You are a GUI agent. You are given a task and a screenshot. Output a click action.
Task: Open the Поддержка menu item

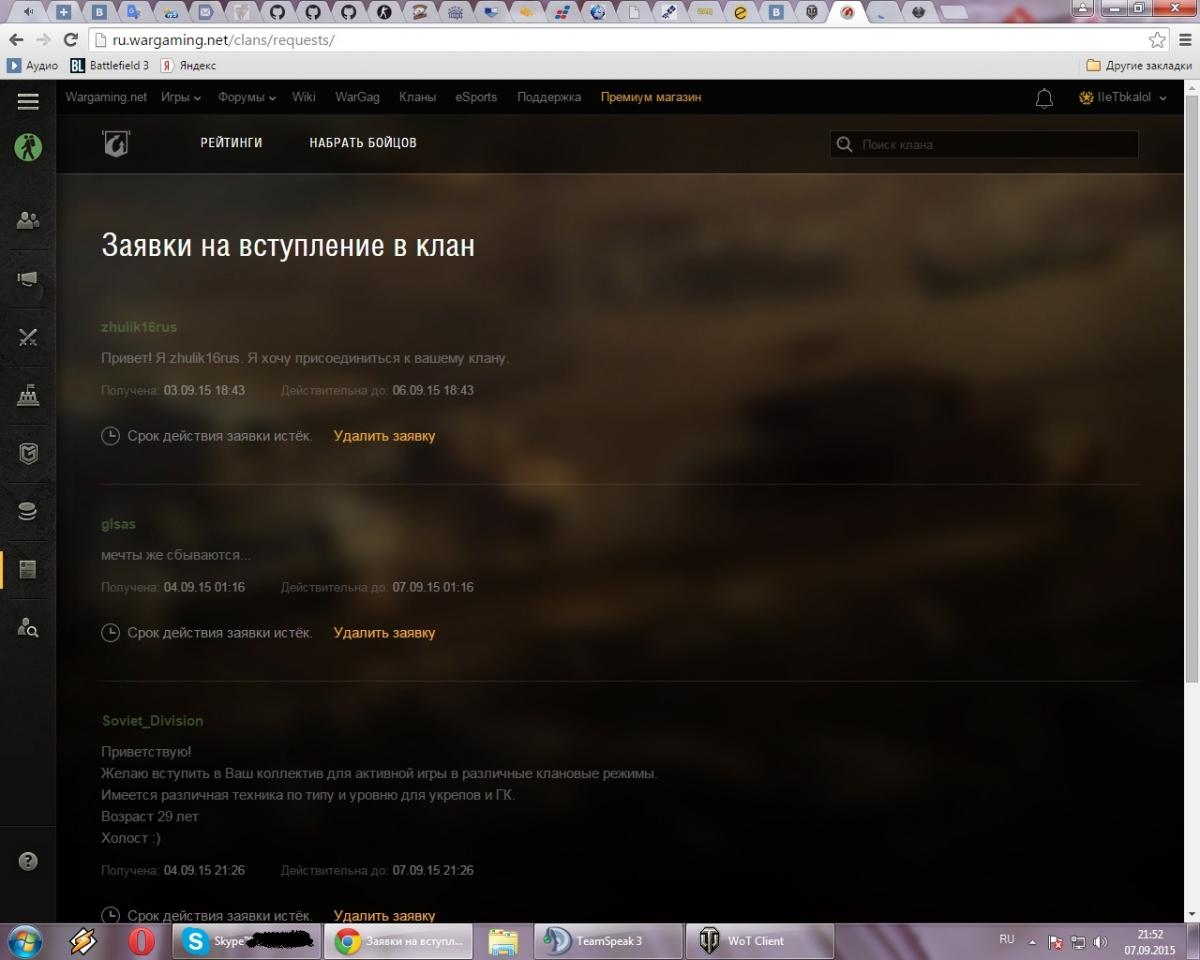click(x=549, y=97)
